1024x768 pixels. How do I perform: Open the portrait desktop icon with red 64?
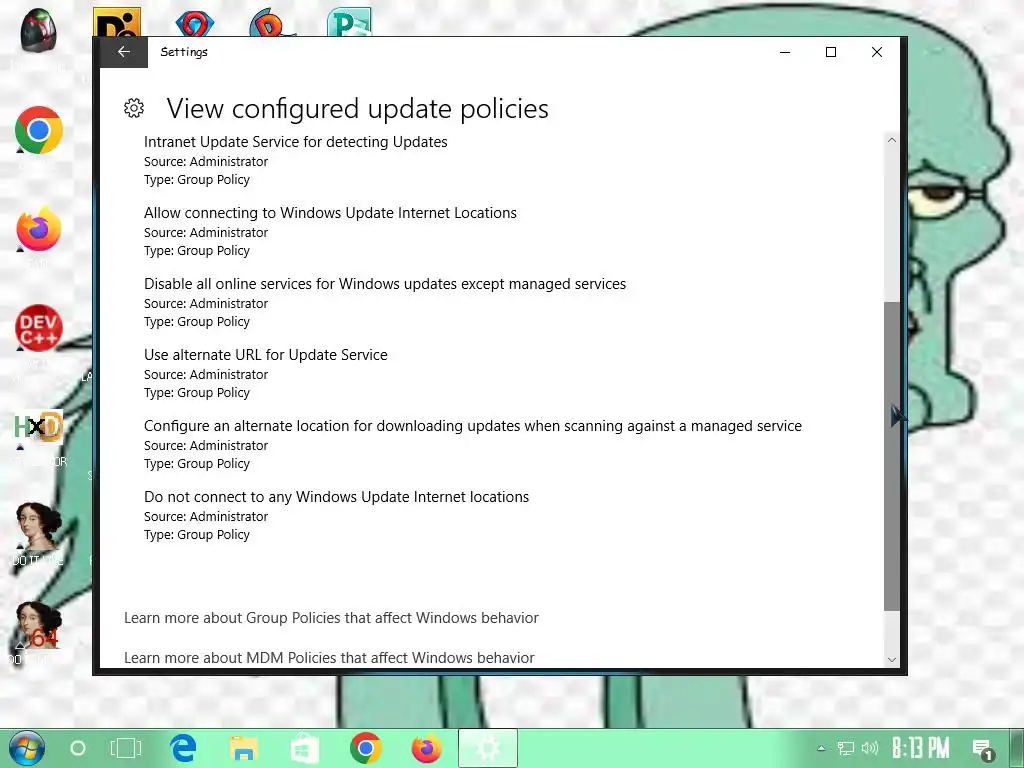point(39,626)
